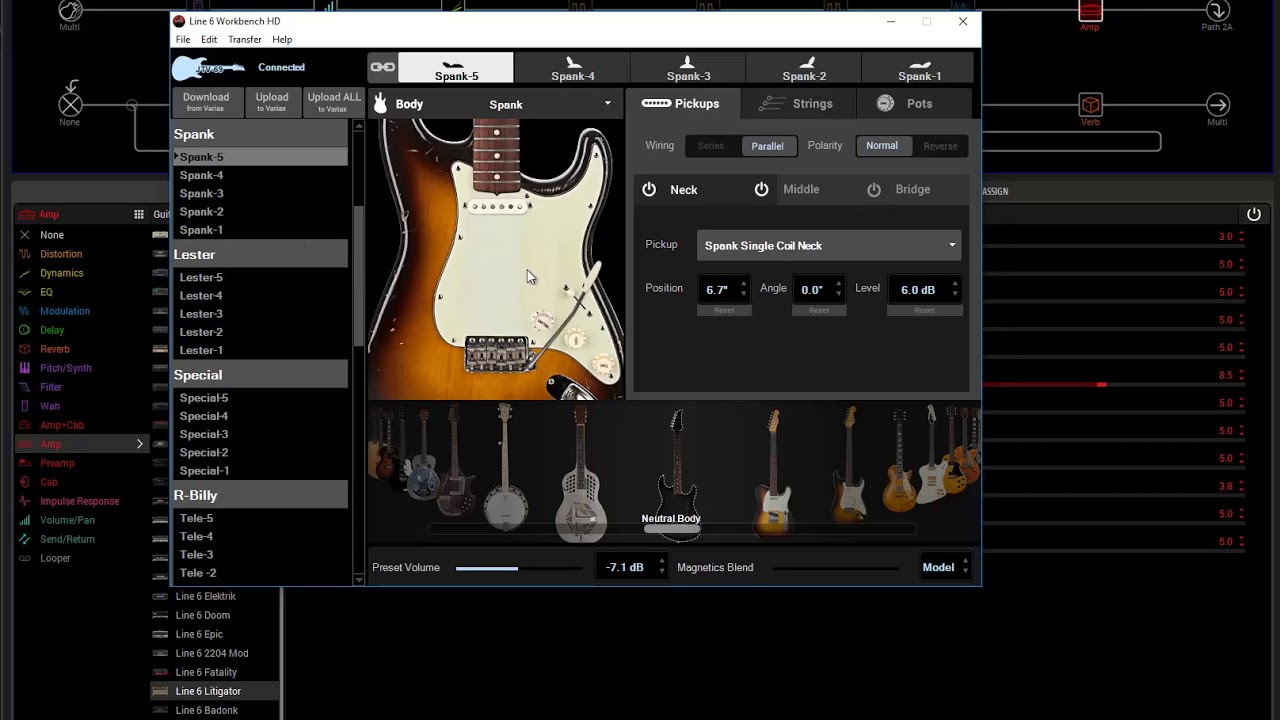Click the Variax guitar logo icon
Image resolution: width=1280 pixels, height=720 pixels.
(x=208, y=67)
